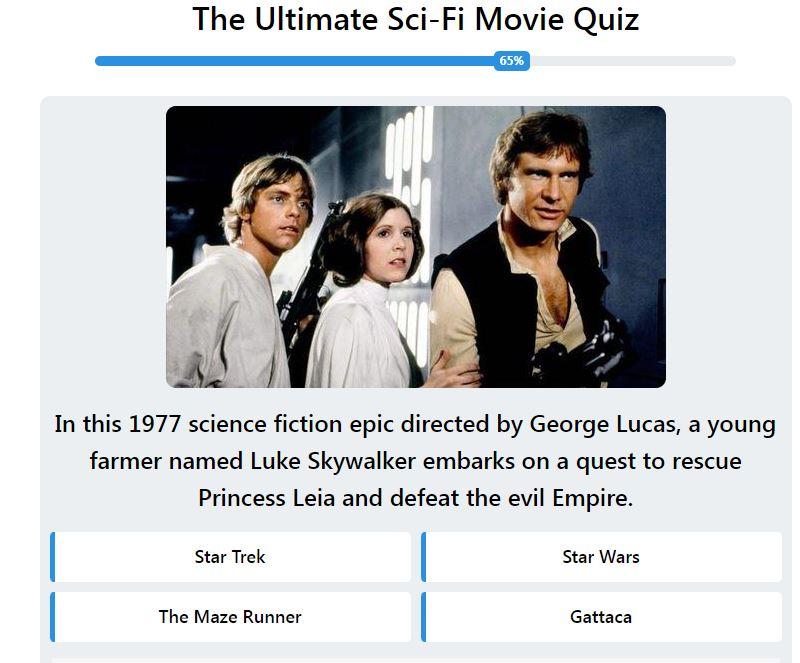Click Princess Leia in the question text
Image resolution: width=800 pixels, height=663 pixels.
point(266,498)
